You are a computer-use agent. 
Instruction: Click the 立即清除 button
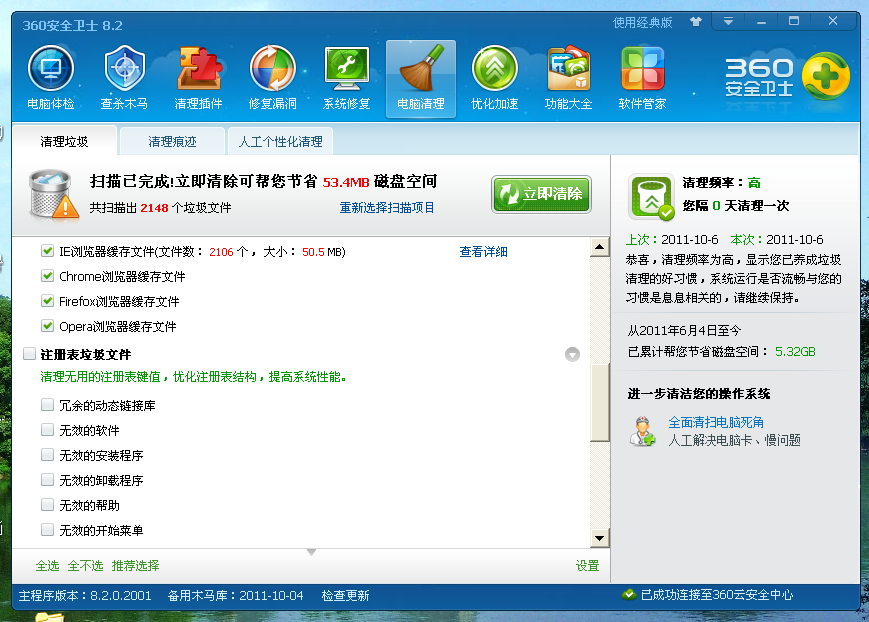(541, 194)
